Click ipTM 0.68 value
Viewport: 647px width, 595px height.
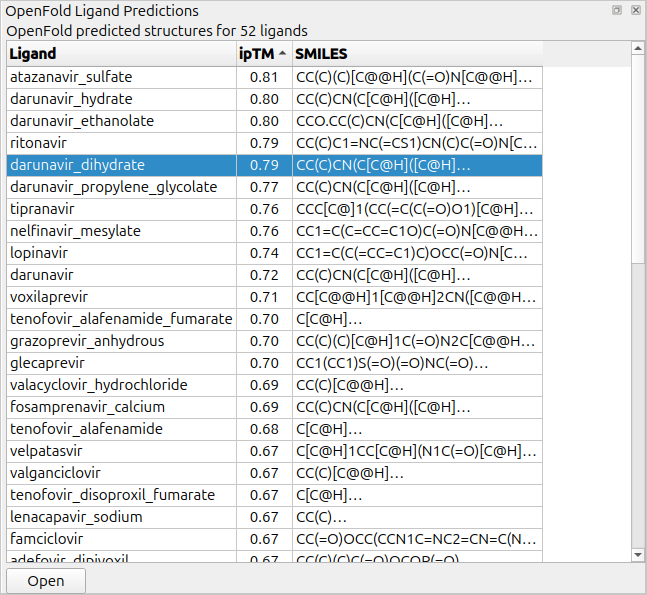pos(264,429)
